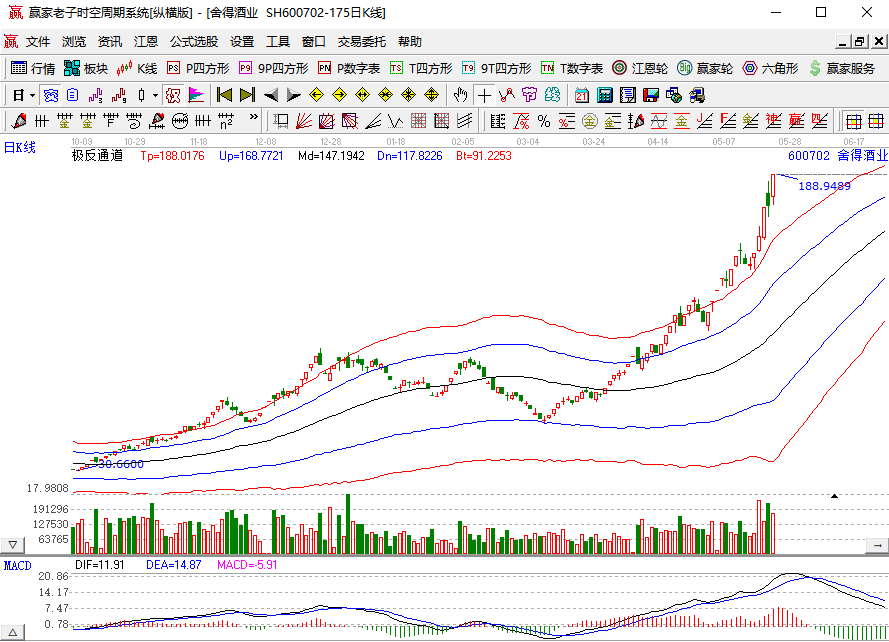Select the circled 金 golden ratio tool
This screenshot has height=642, width=889.
pos(590,121)
